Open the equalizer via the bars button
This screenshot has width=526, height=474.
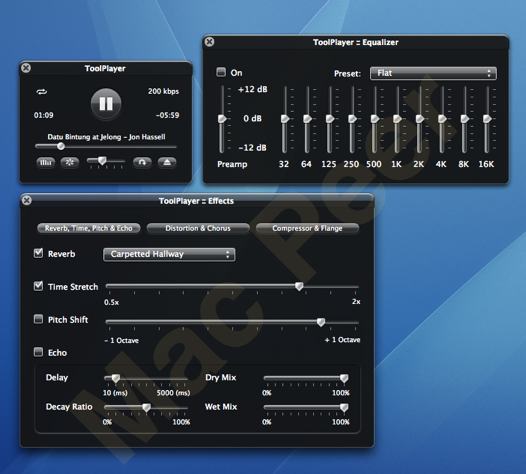[46, 163]
